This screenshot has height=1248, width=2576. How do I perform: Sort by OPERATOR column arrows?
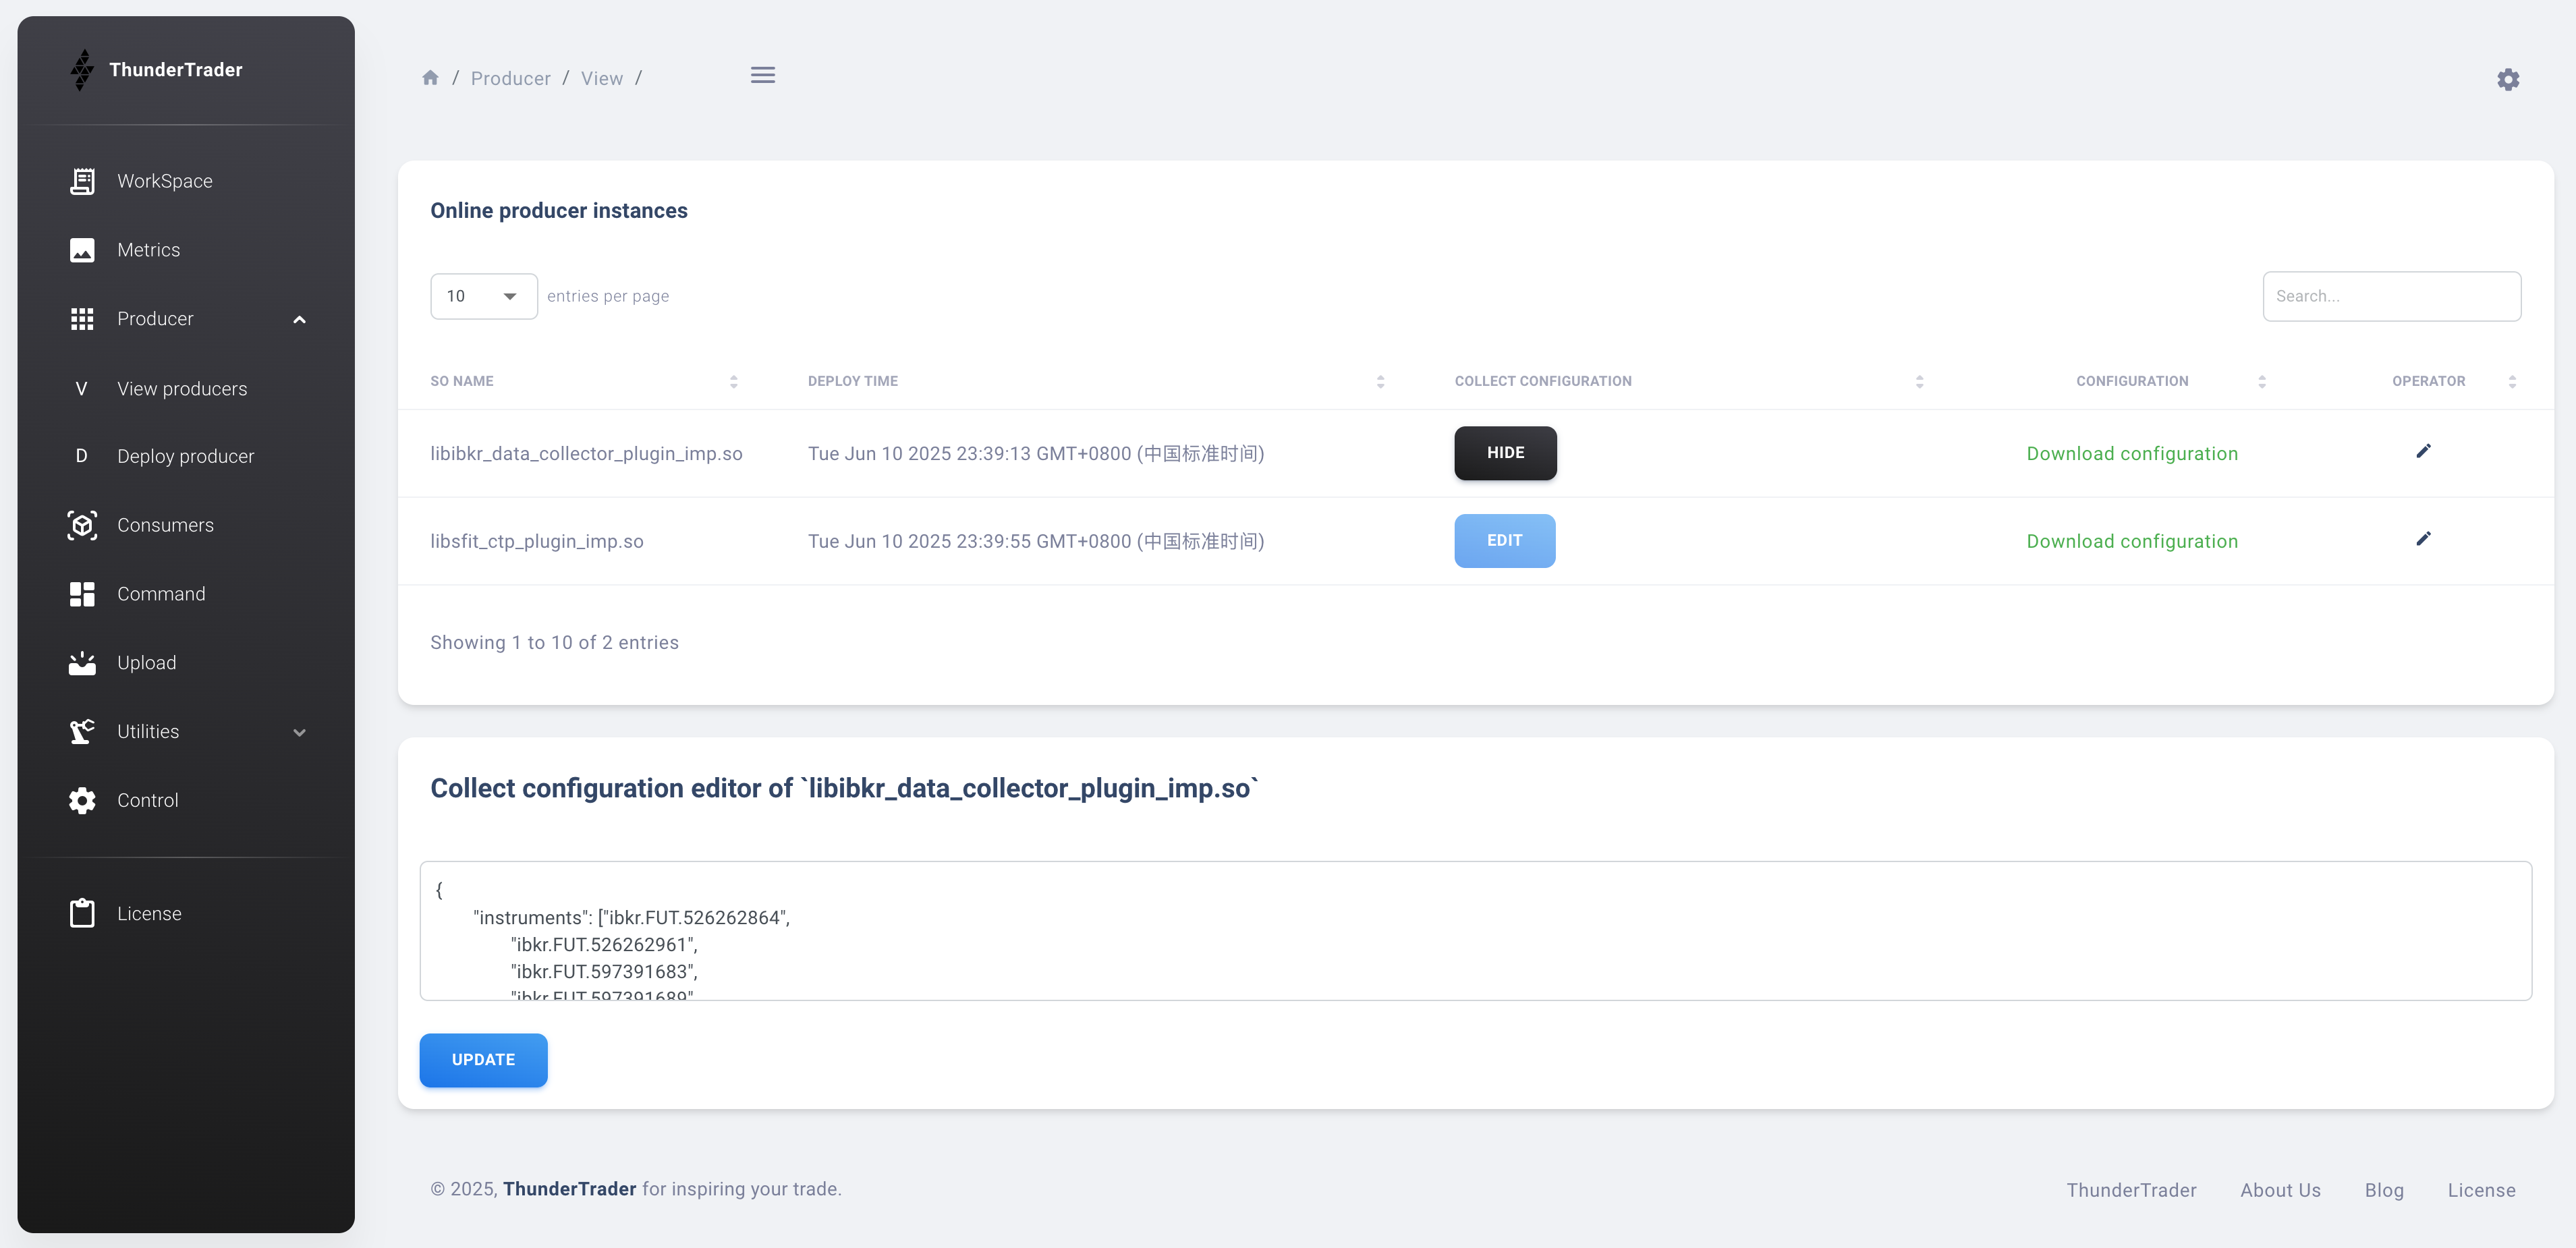tap(2512, 382)
